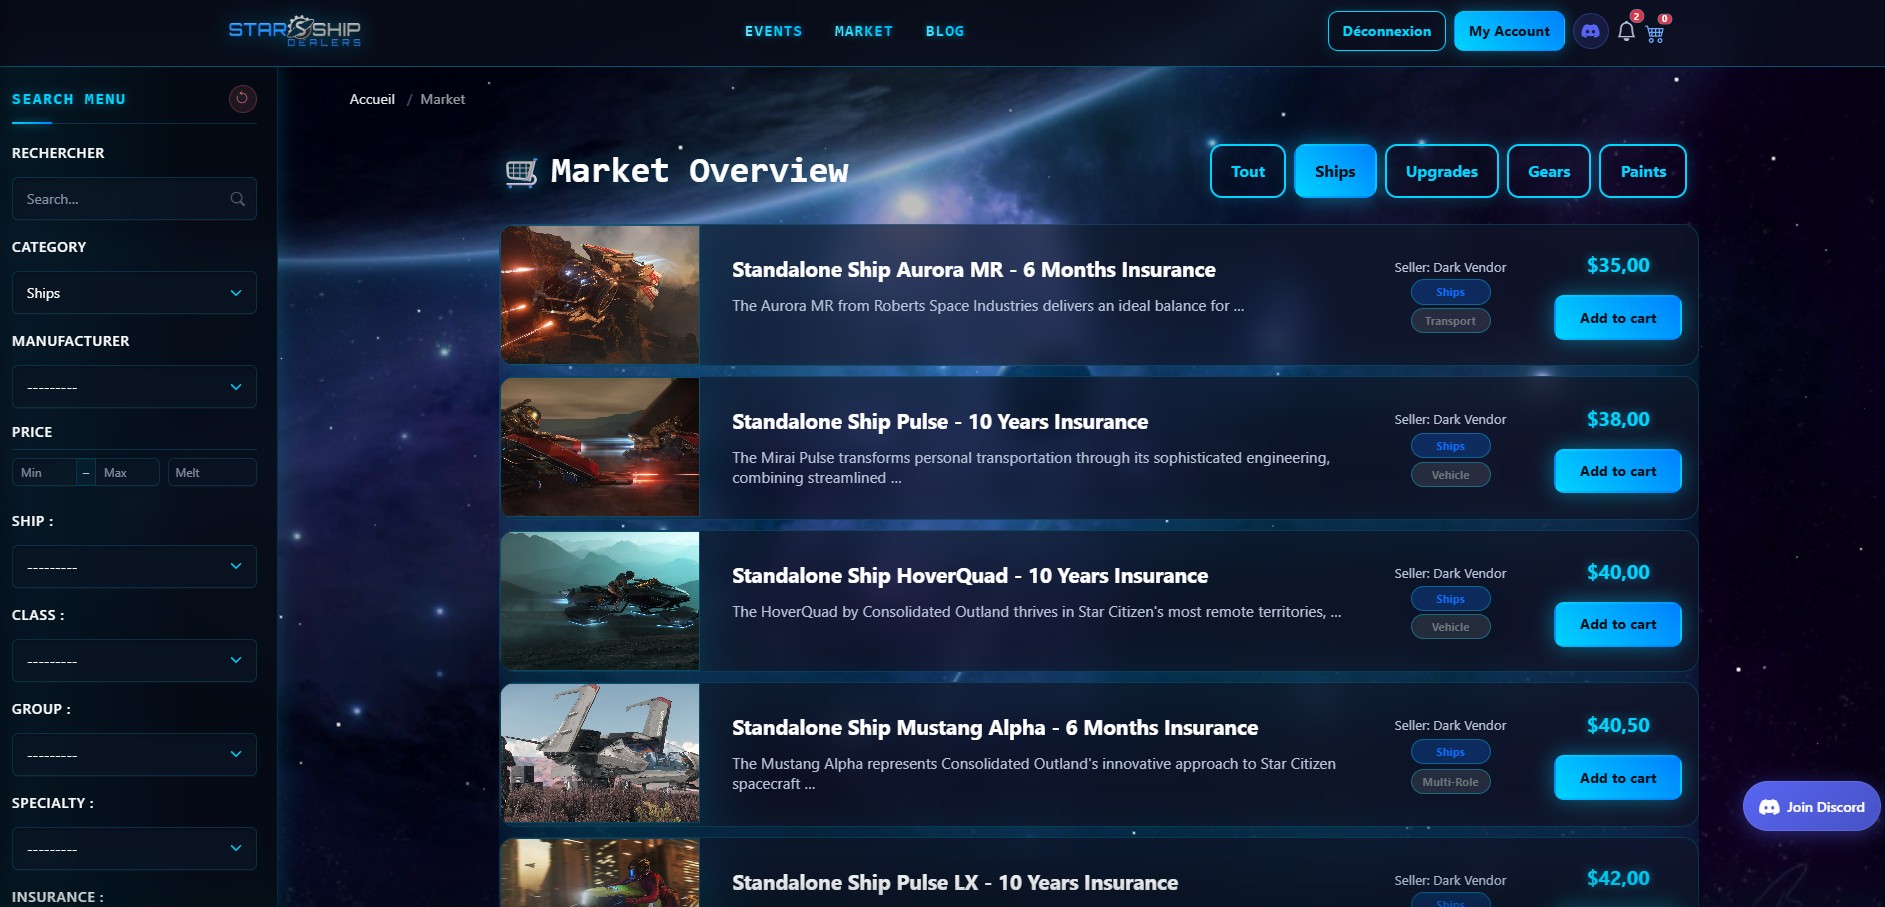Open Standalone Ship HoverQuad title
Screen dimensions: 1885x907
point(969,576)
